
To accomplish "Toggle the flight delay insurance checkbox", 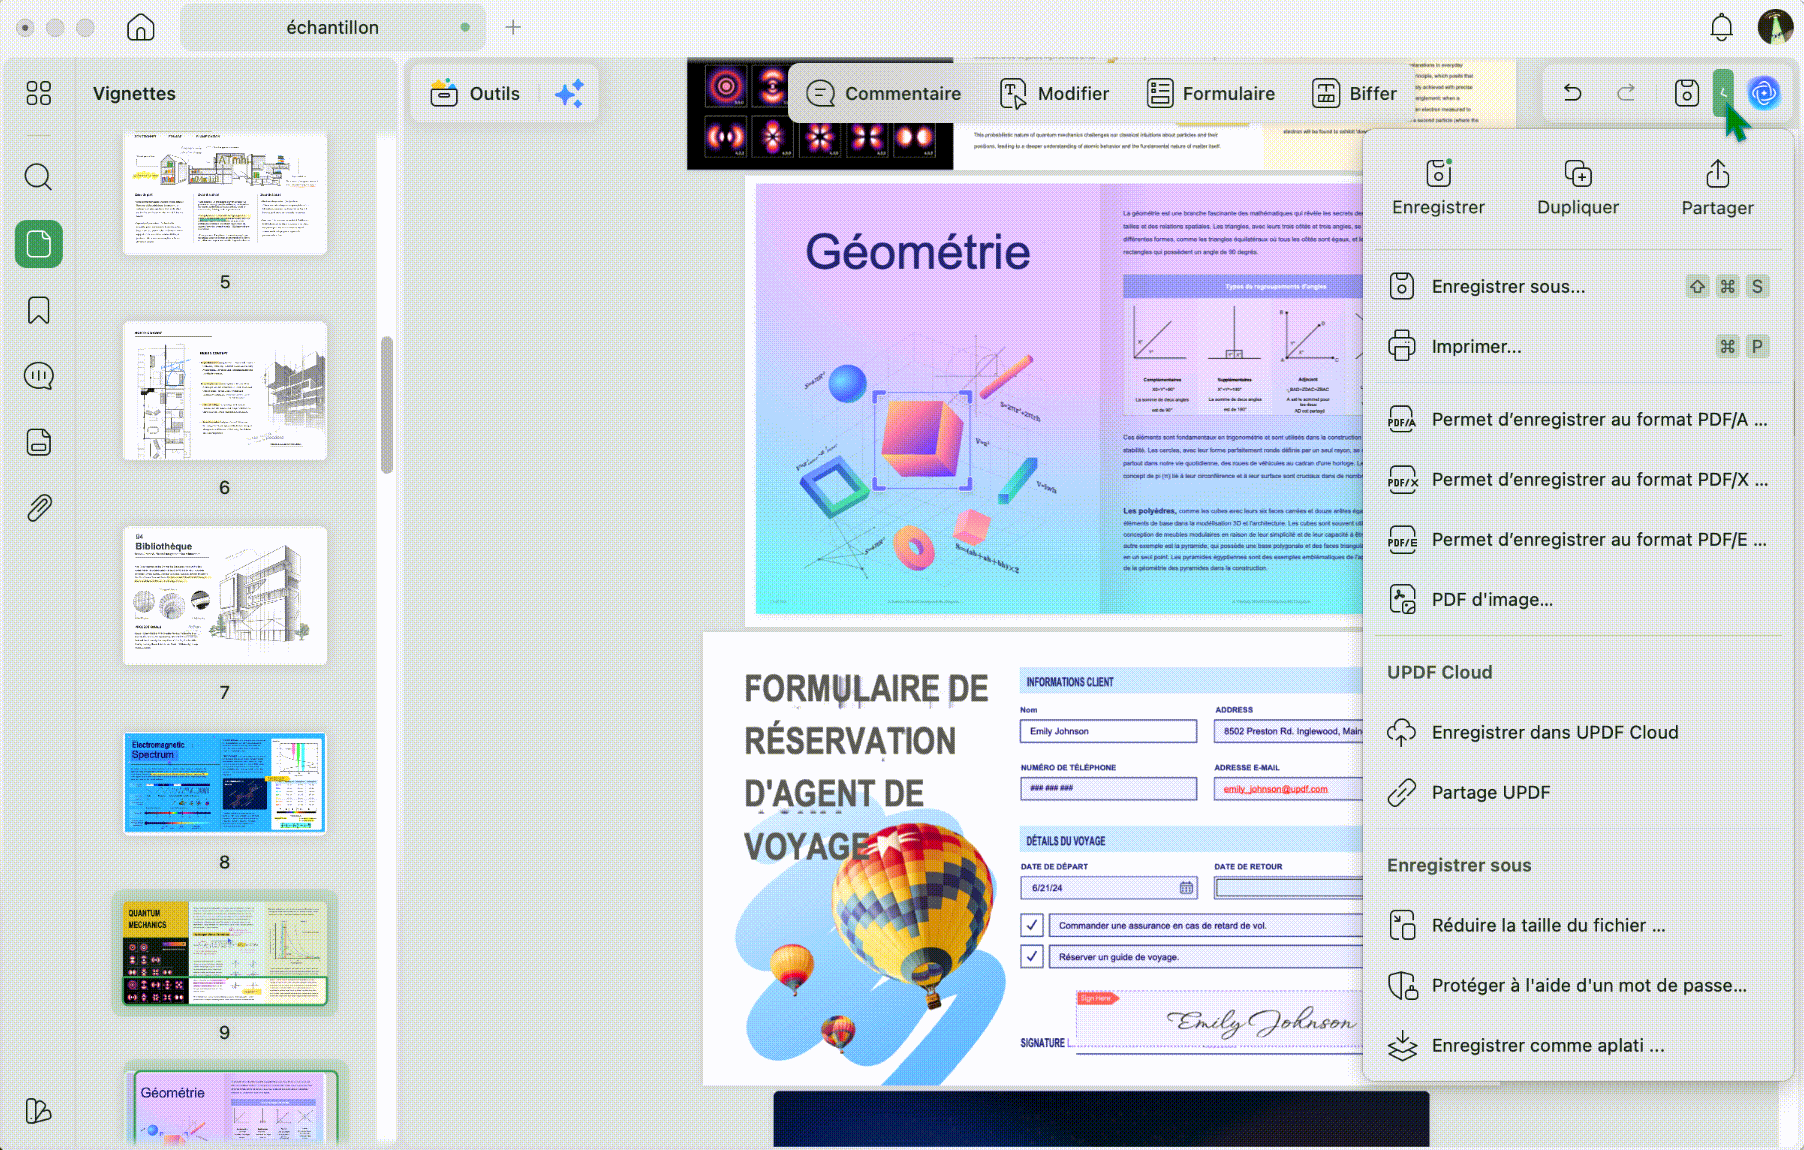I will point(1032,925).
